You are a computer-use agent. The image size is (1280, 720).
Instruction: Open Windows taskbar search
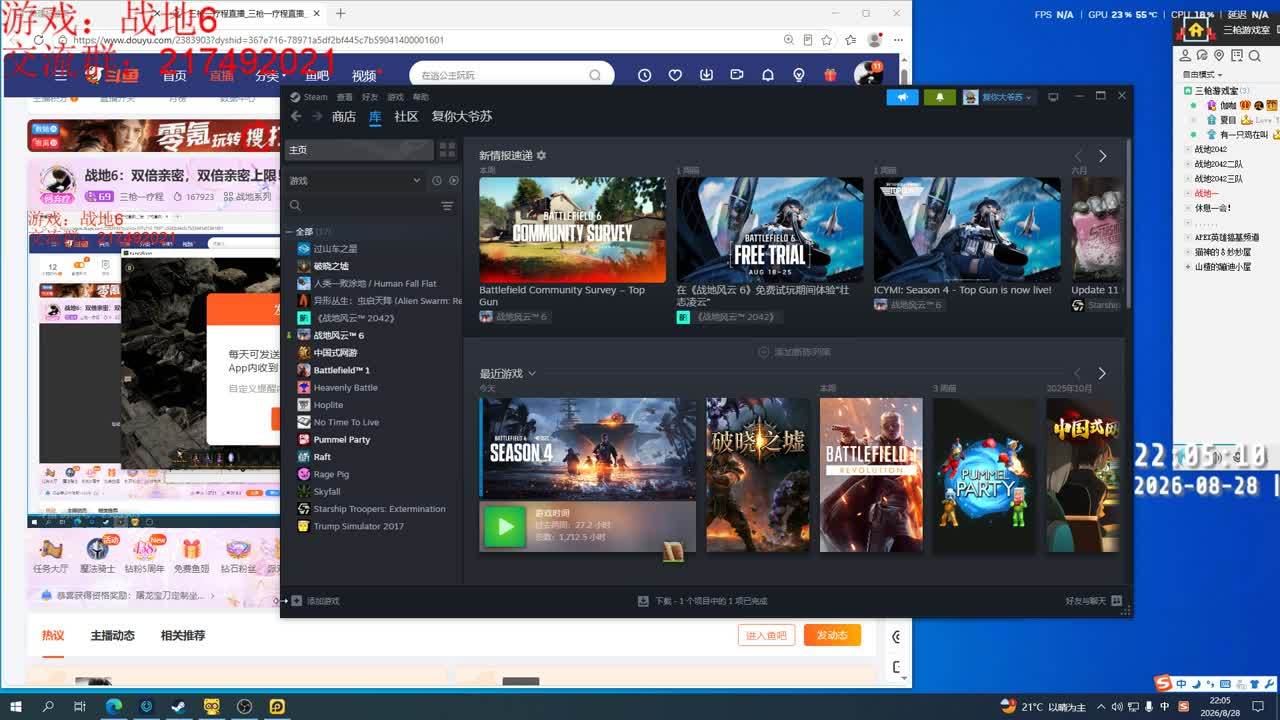click(x=48, y=706)
